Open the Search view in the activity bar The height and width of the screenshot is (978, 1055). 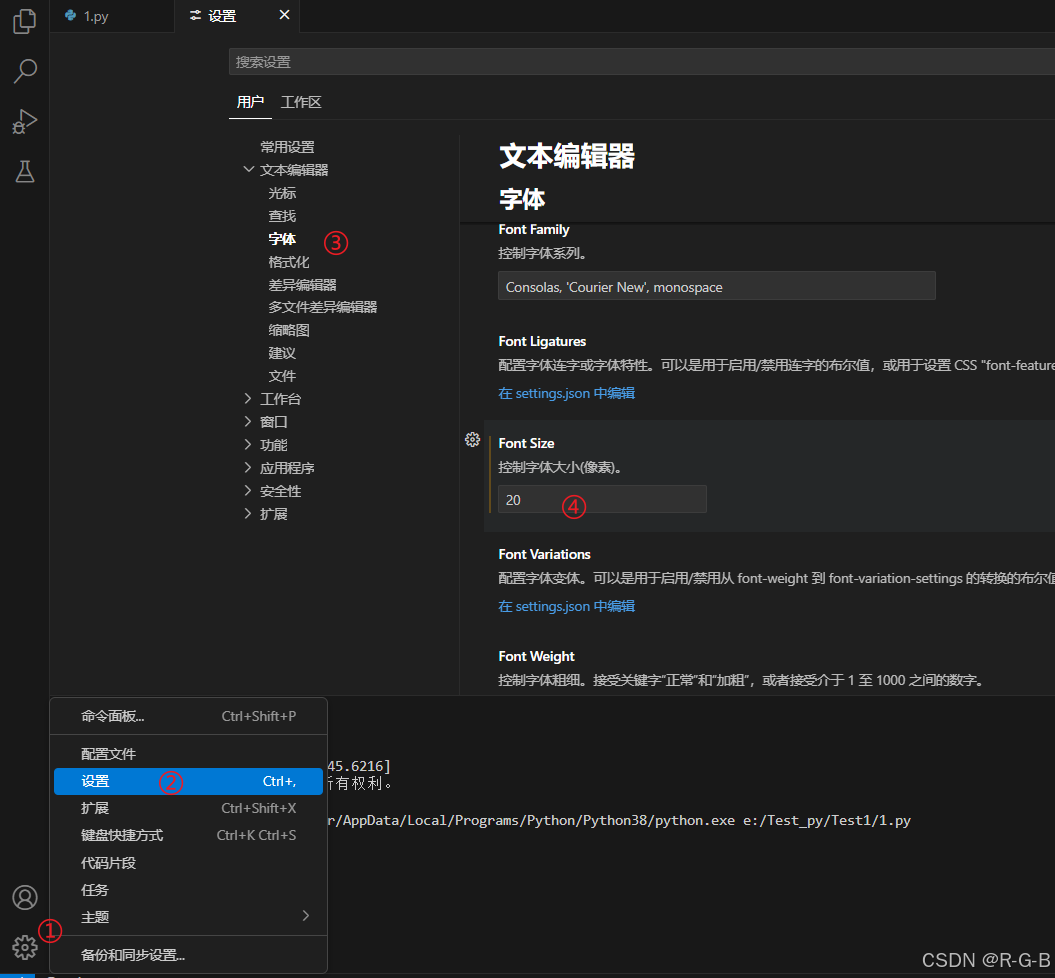(24, 71)
